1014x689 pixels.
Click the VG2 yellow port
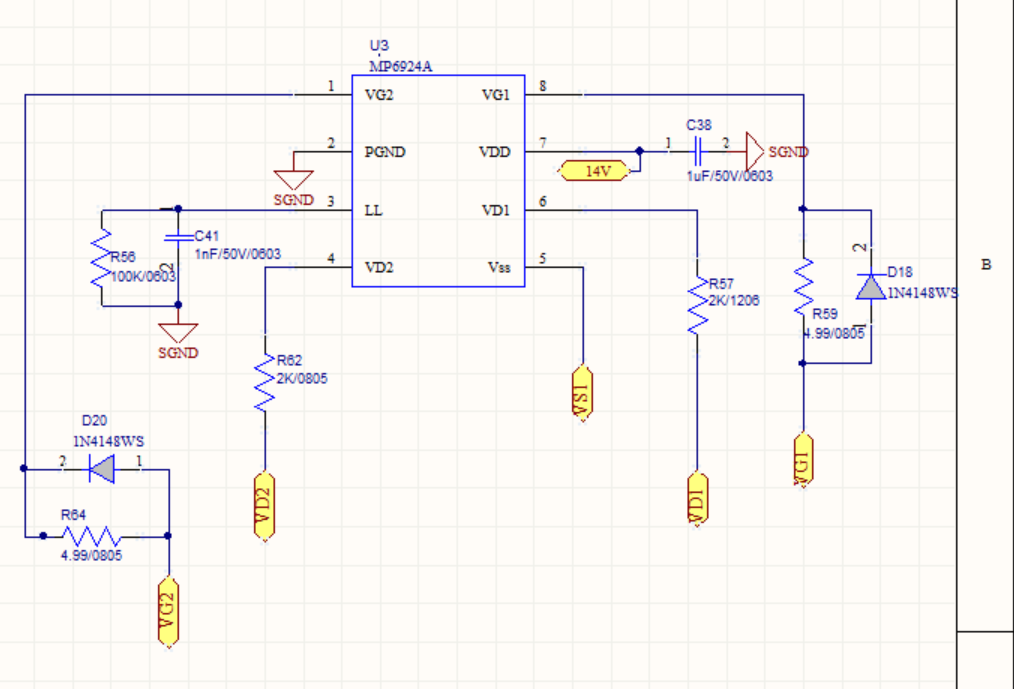168,611
